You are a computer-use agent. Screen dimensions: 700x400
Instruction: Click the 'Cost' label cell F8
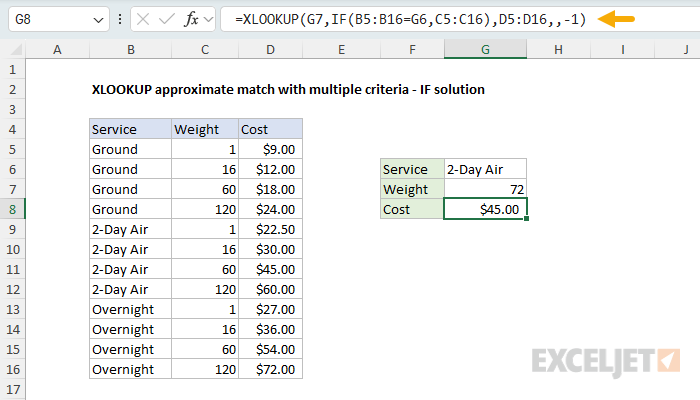(412, 209)
